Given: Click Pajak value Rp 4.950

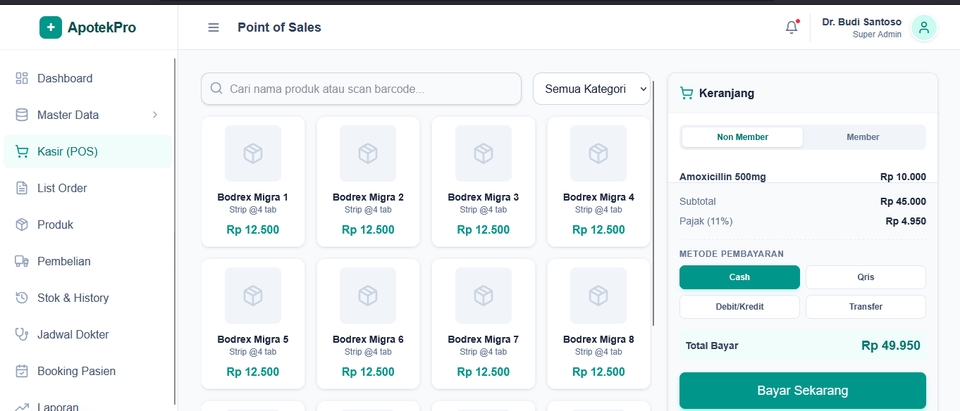Looking at the screenshot, I should tap(906, 221).
